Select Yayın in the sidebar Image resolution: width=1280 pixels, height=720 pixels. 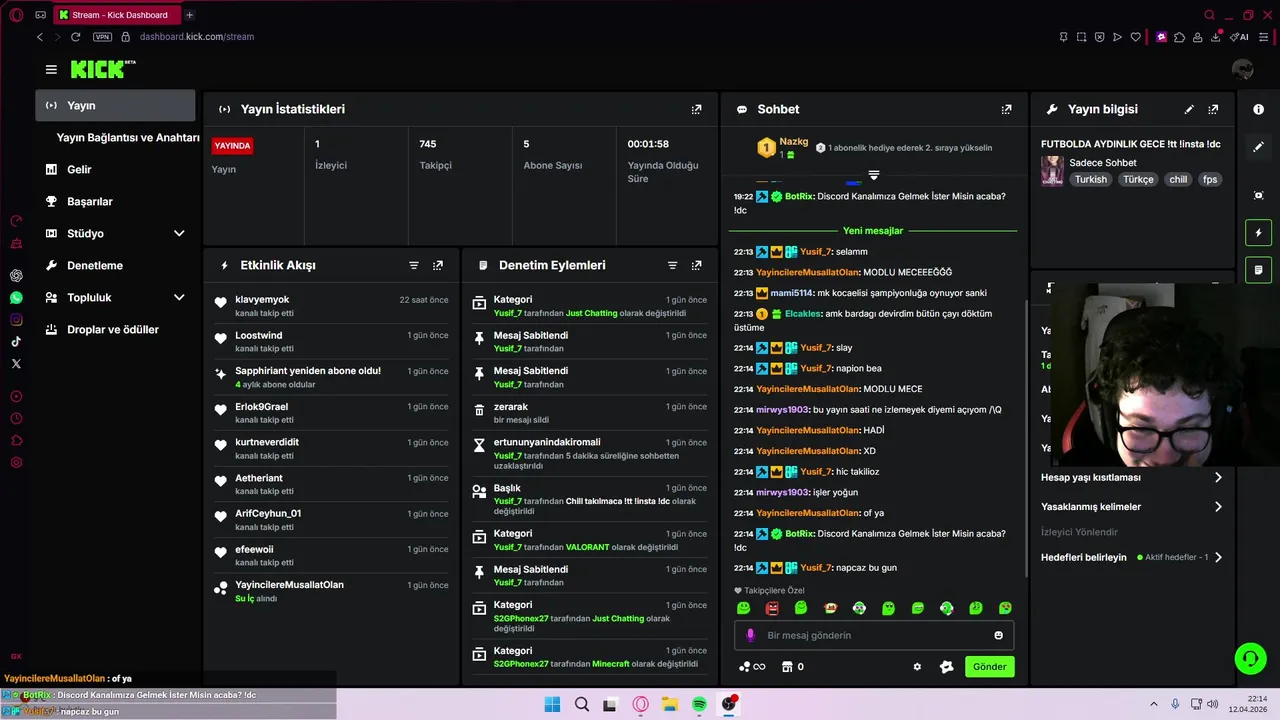[115, 105]
